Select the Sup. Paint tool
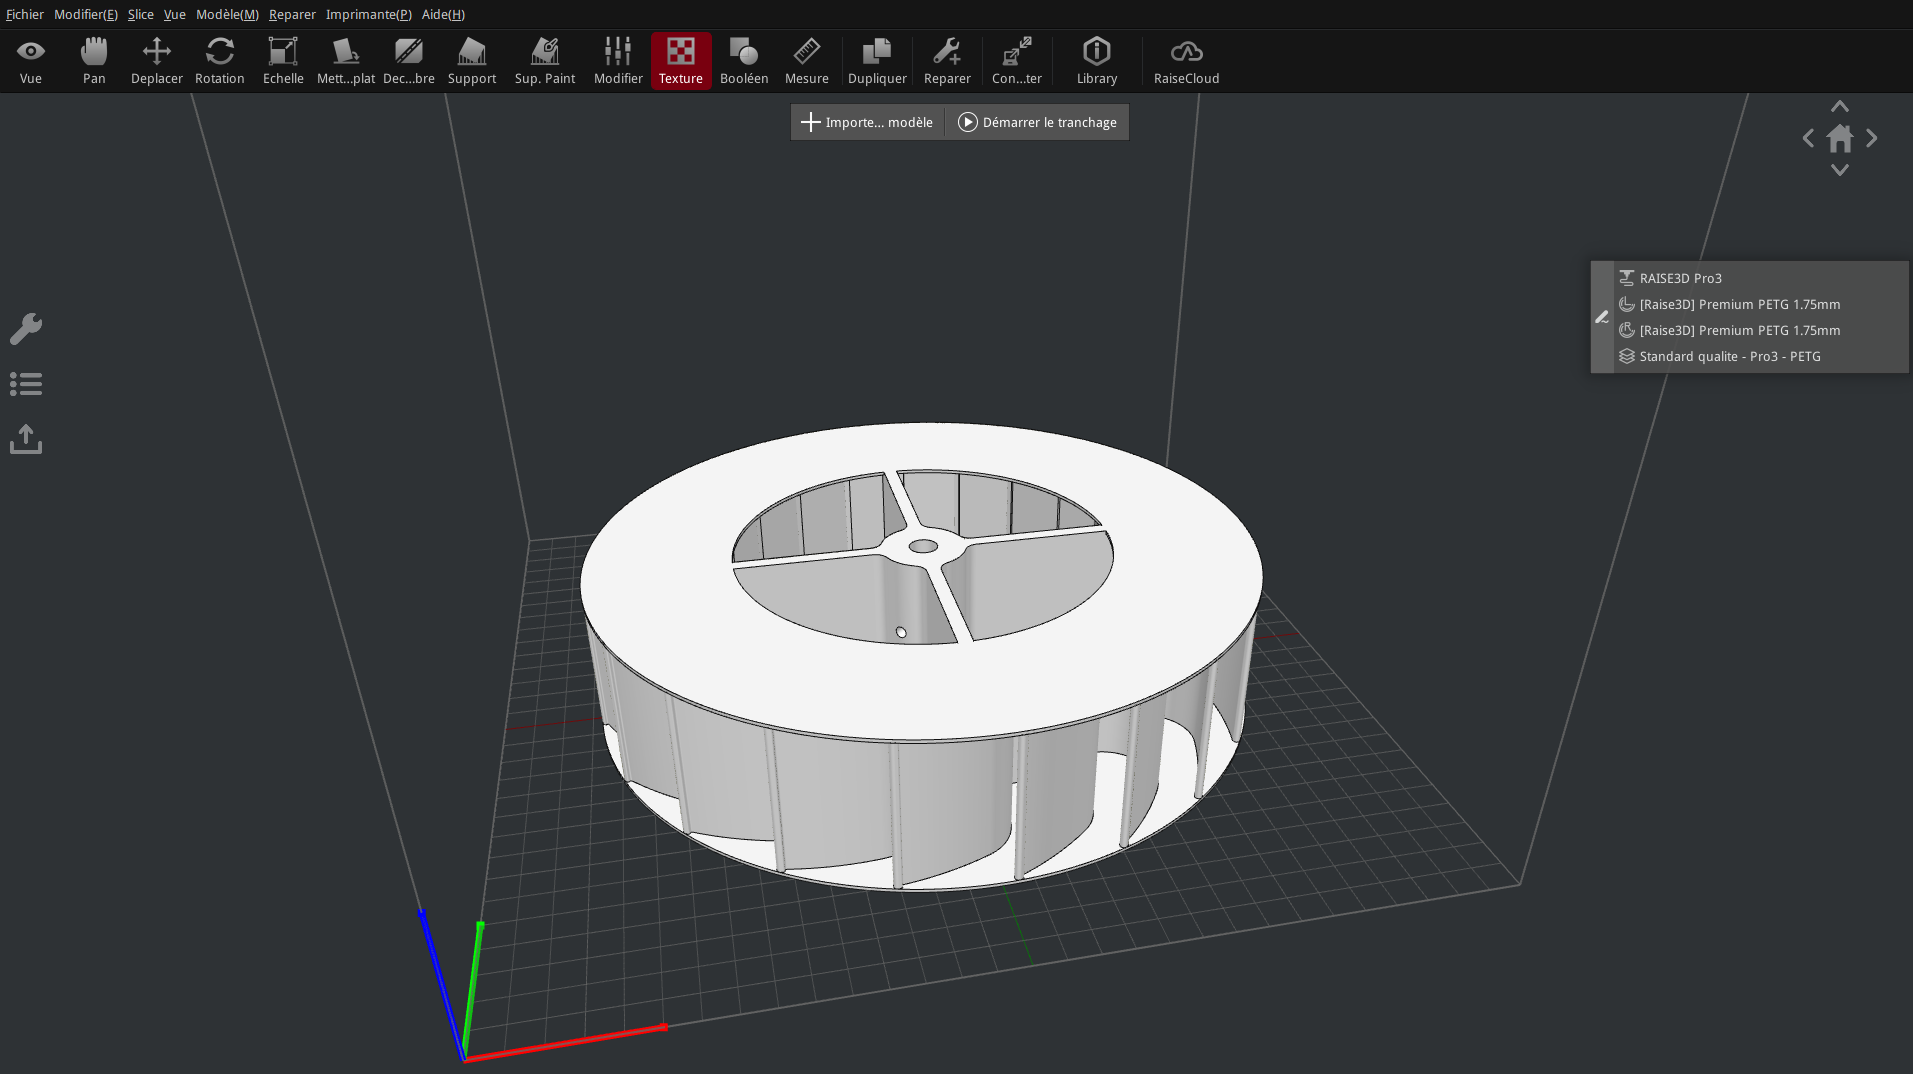Viewport: 1913px width, 1074px height. (545, 61)
